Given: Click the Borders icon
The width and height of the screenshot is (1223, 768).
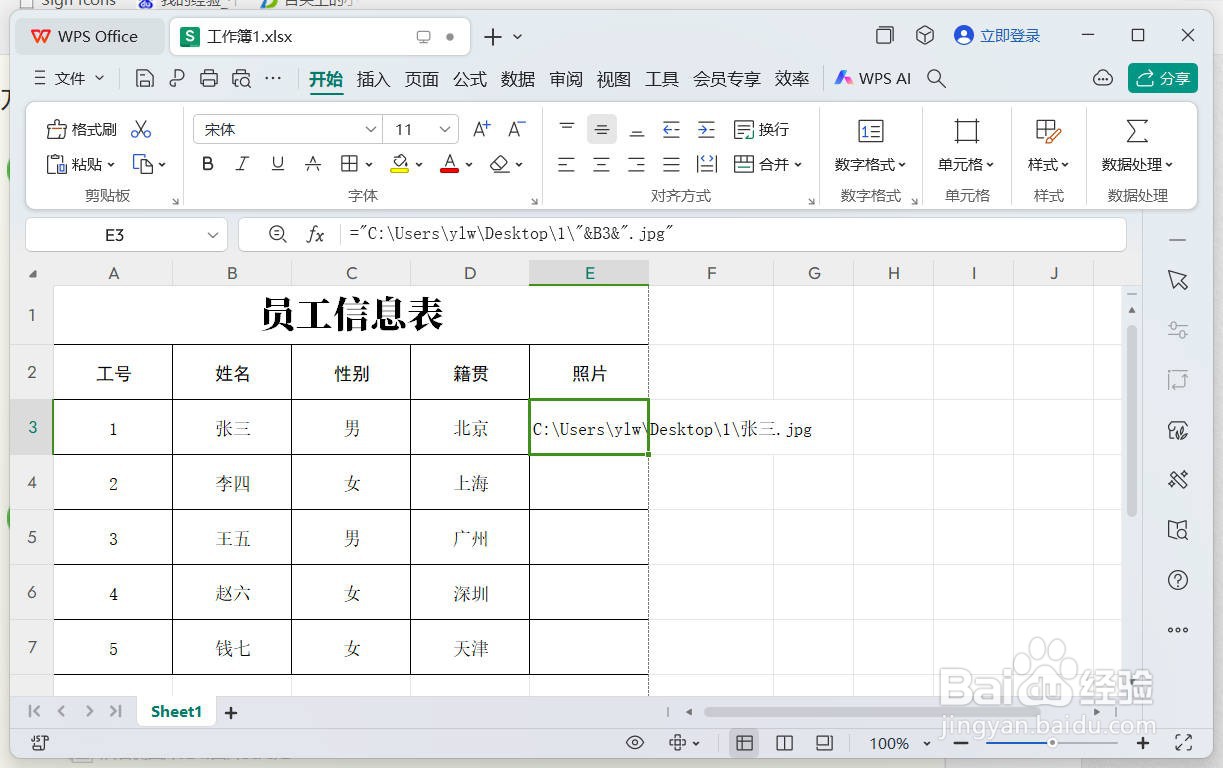Looking at the screenshot, I should coord(349,164).
